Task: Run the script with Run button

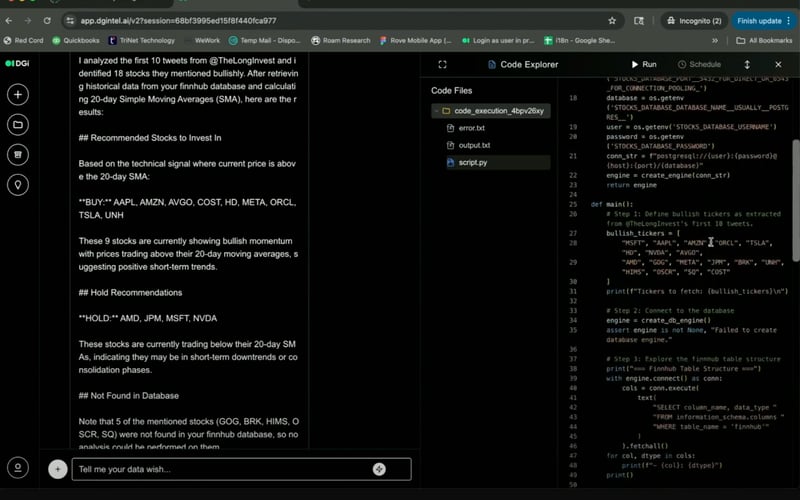Action: (x=644, y=64)
